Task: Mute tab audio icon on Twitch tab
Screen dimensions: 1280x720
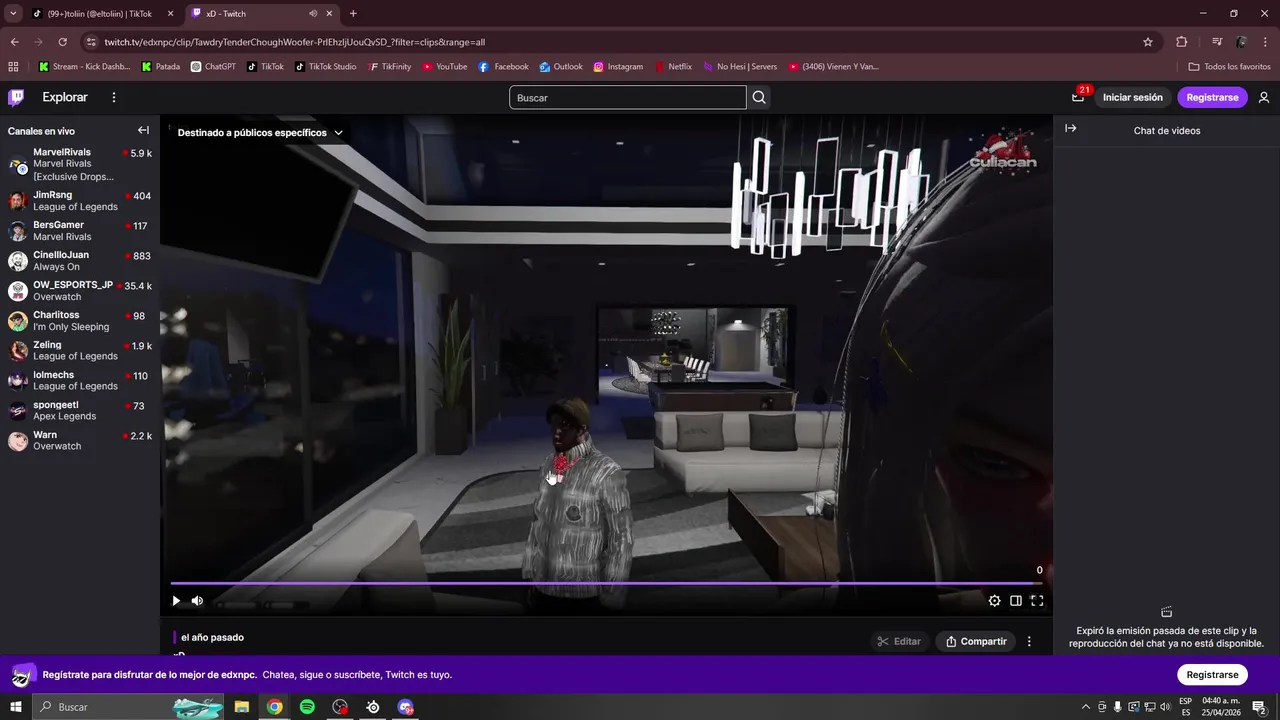Action: (313, 14)
